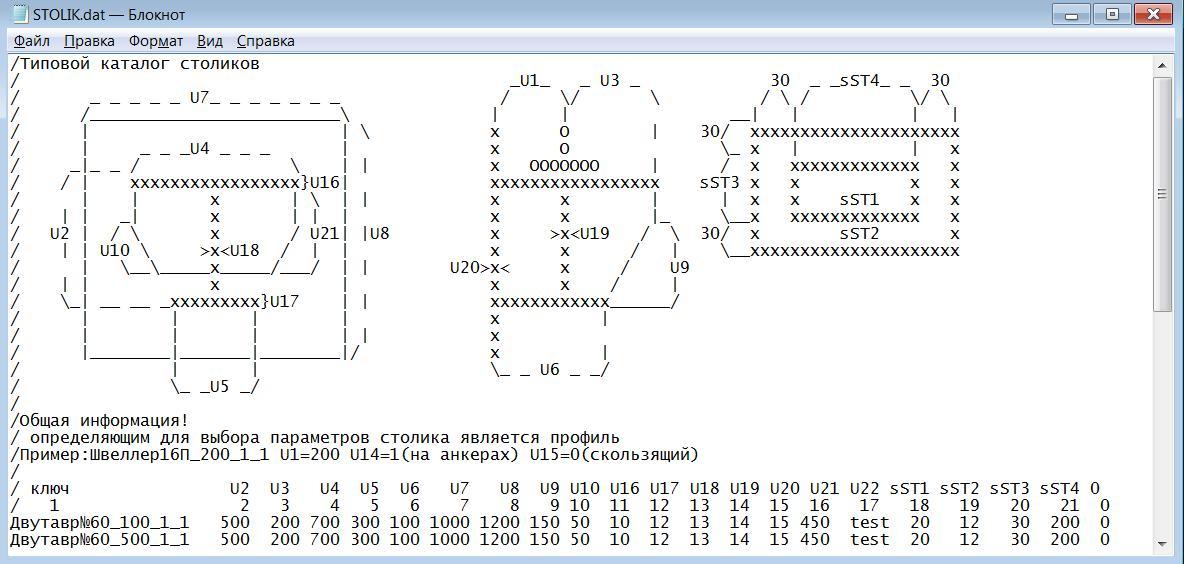Click the 'ключ' column header text
The image size is (1184, 564).
pos(50,489)
